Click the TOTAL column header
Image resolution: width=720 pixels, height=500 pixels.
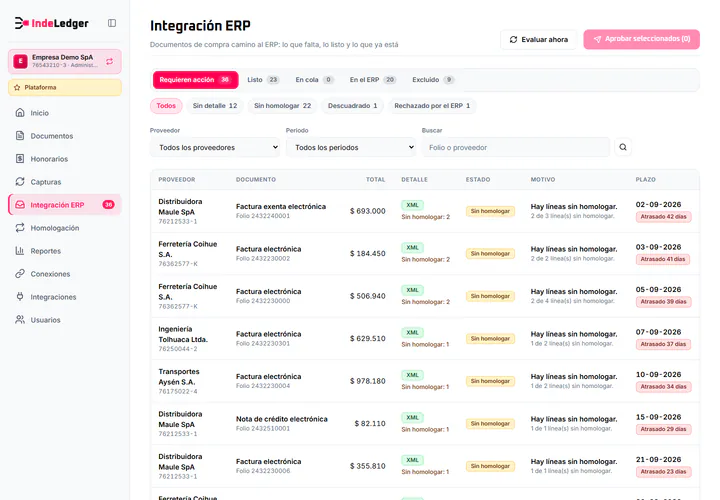pos(376,180)
